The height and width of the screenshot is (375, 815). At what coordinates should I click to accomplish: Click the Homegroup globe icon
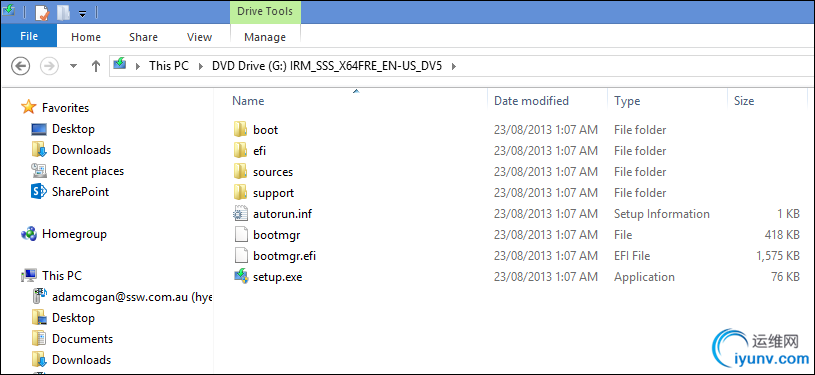[28, 234]
